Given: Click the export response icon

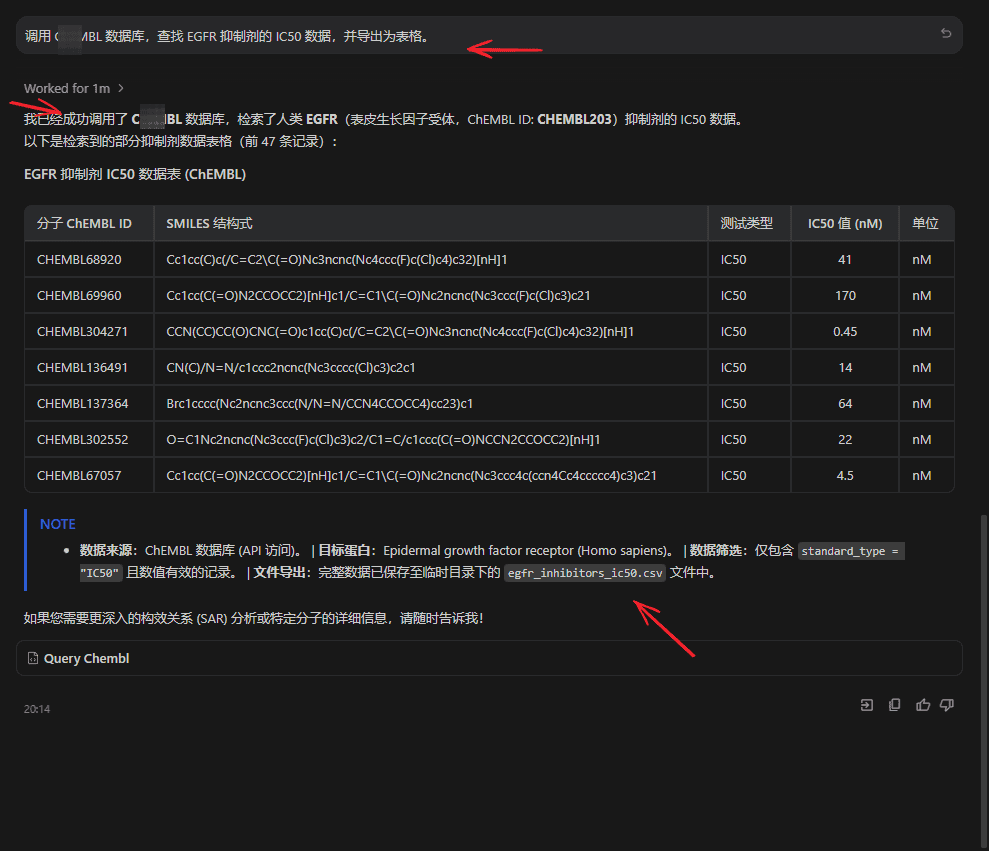Looking at the screenshot, I should click(x=867, y=705).
